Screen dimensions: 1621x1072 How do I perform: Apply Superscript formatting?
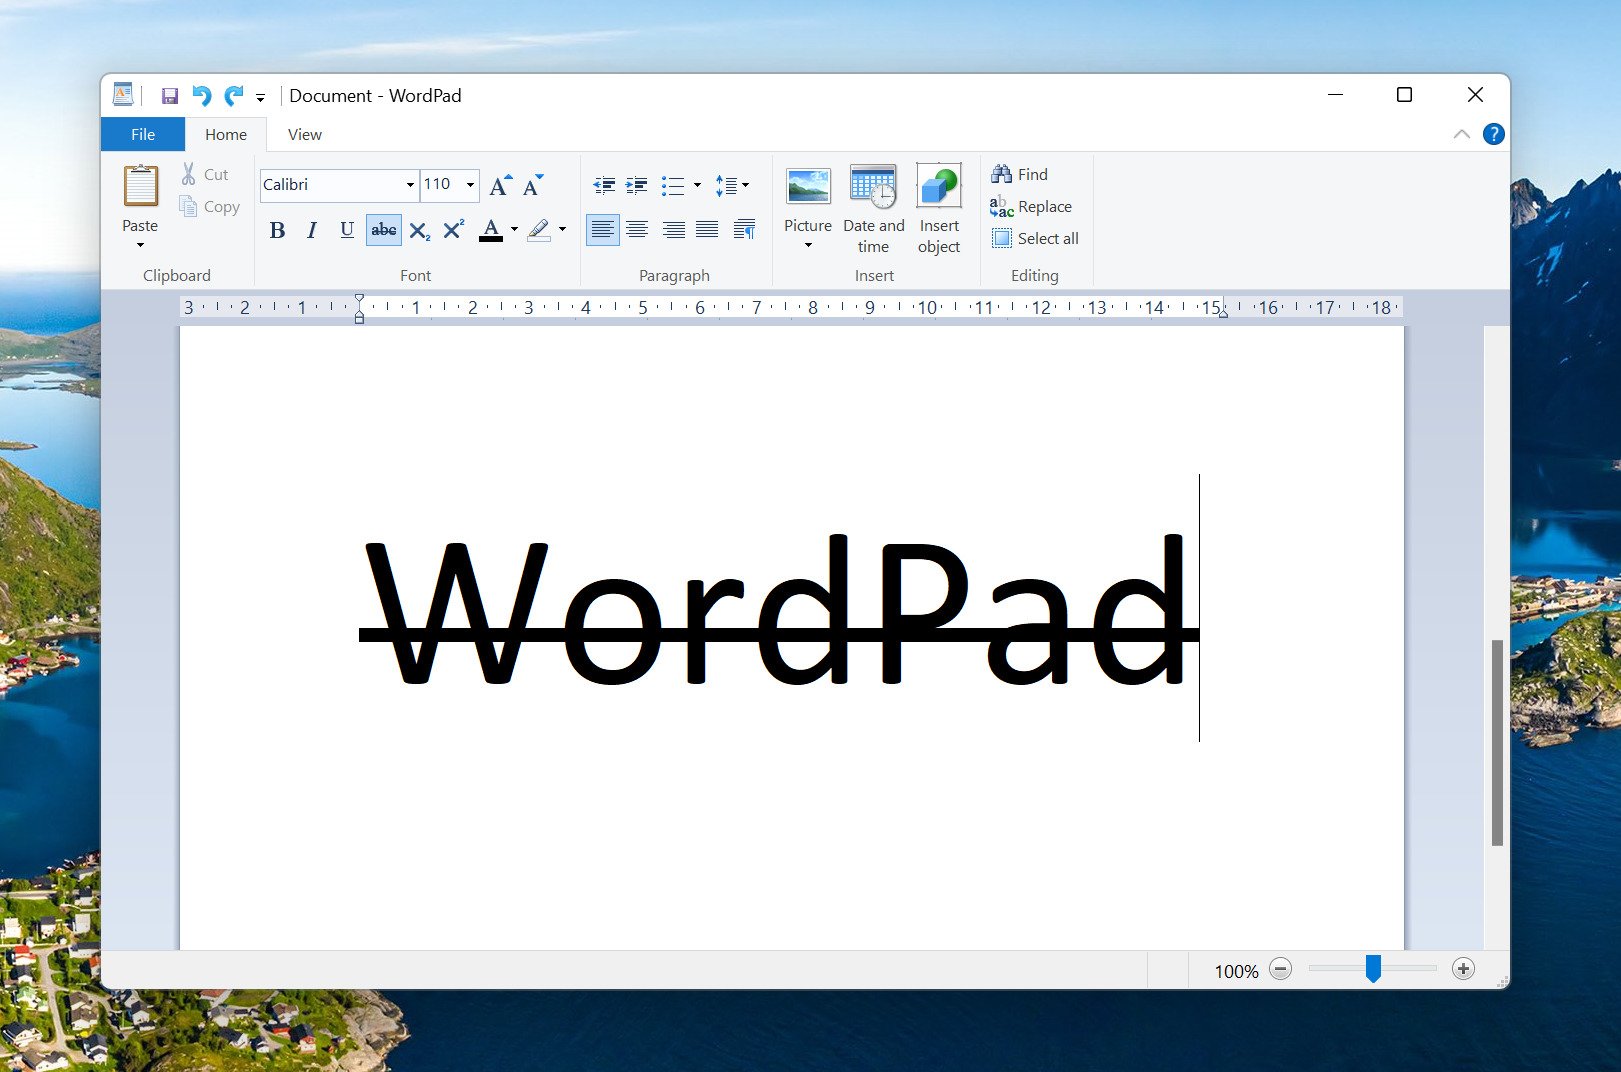452,230
